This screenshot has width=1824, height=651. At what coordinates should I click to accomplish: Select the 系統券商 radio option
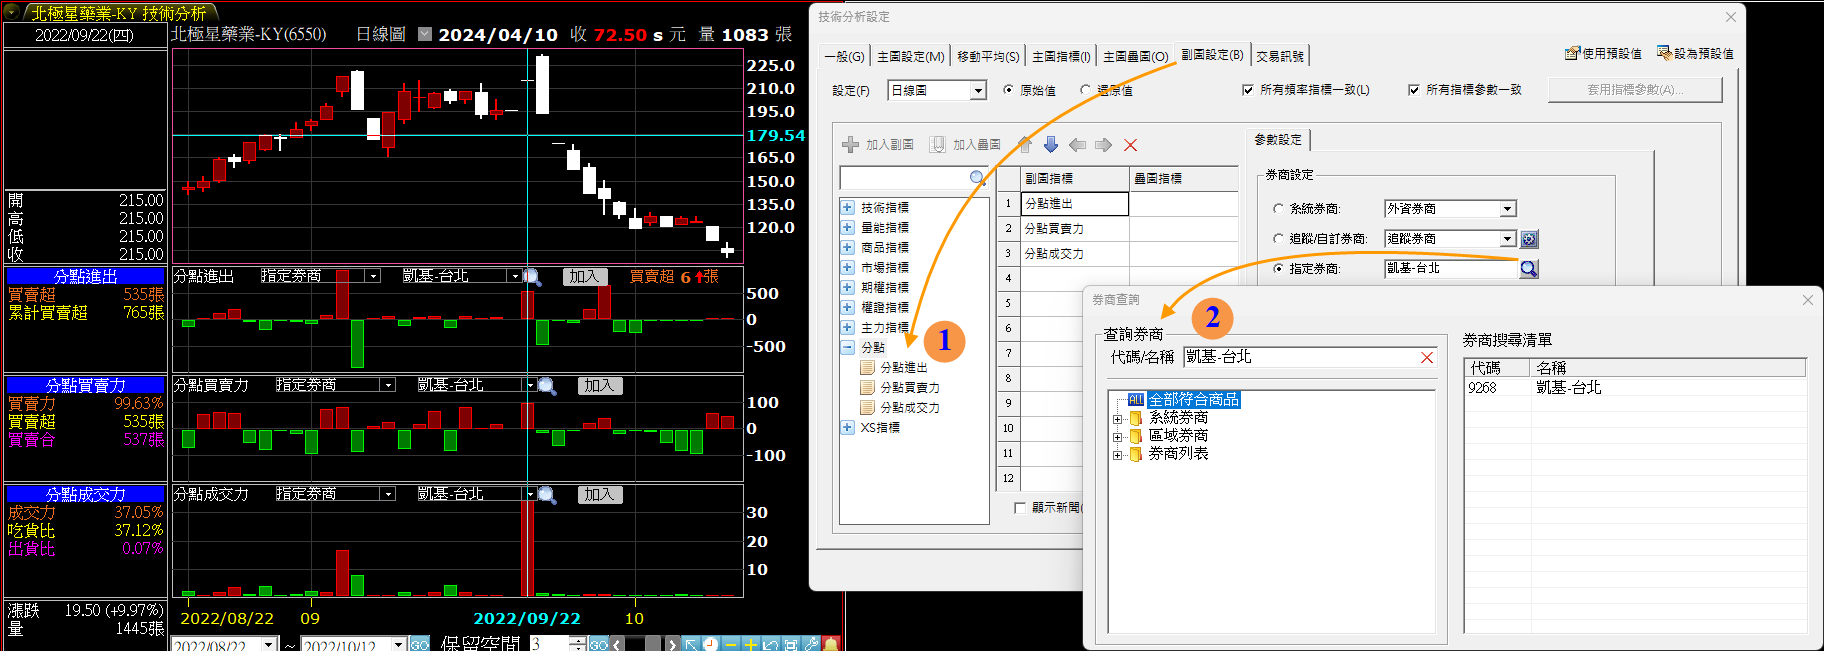click(x=1278, y=209)
